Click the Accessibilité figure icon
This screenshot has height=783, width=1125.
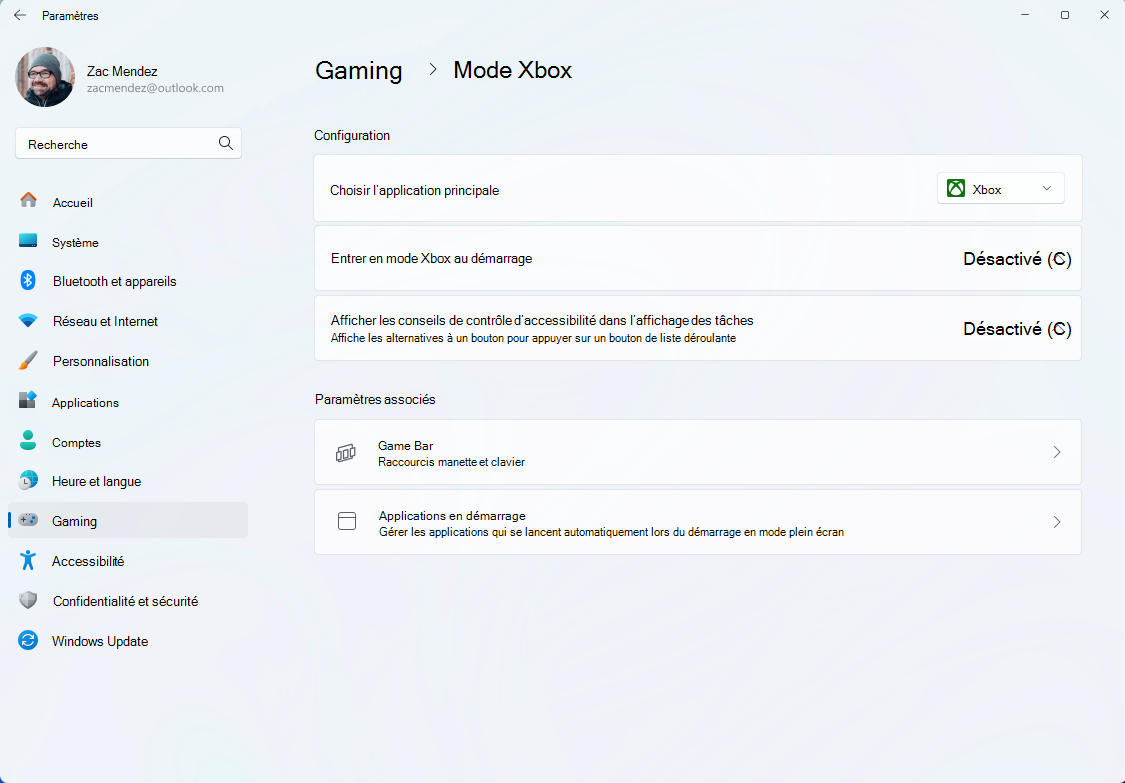28,560
